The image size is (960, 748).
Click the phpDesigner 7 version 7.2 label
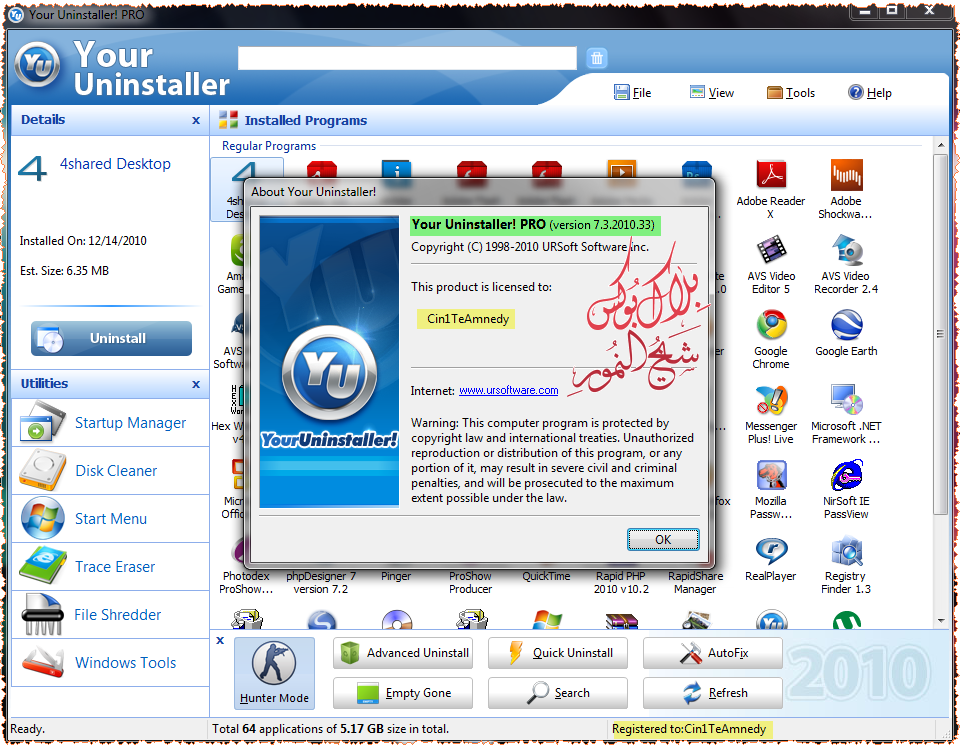coord(321,583)
